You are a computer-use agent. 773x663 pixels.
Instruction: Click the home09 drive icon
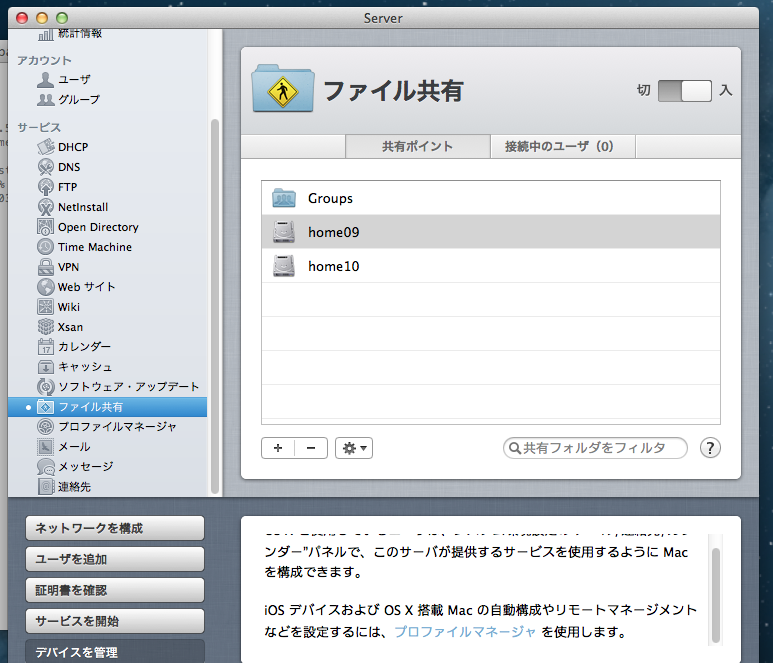[x=284, y=232]
